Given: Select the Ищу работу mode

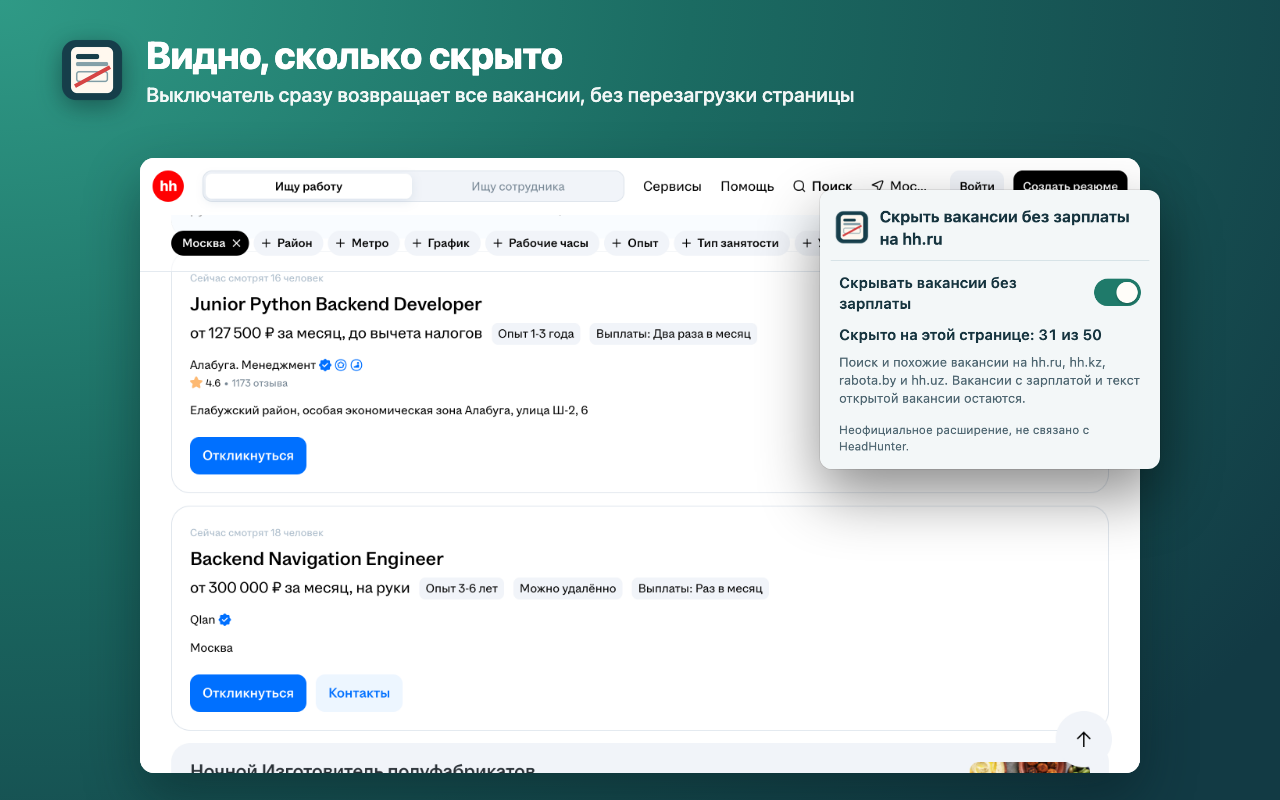Looking at the screenshot, I should point(309,187).
